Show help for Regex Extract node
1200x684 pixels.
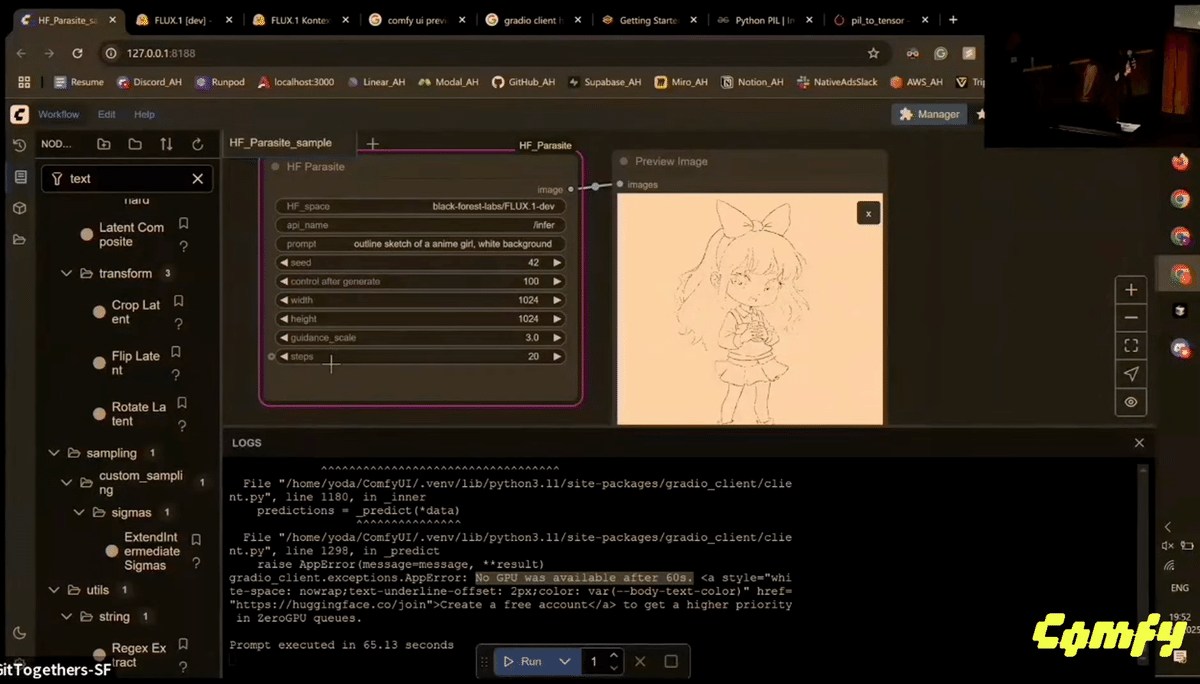coord(184,667)
